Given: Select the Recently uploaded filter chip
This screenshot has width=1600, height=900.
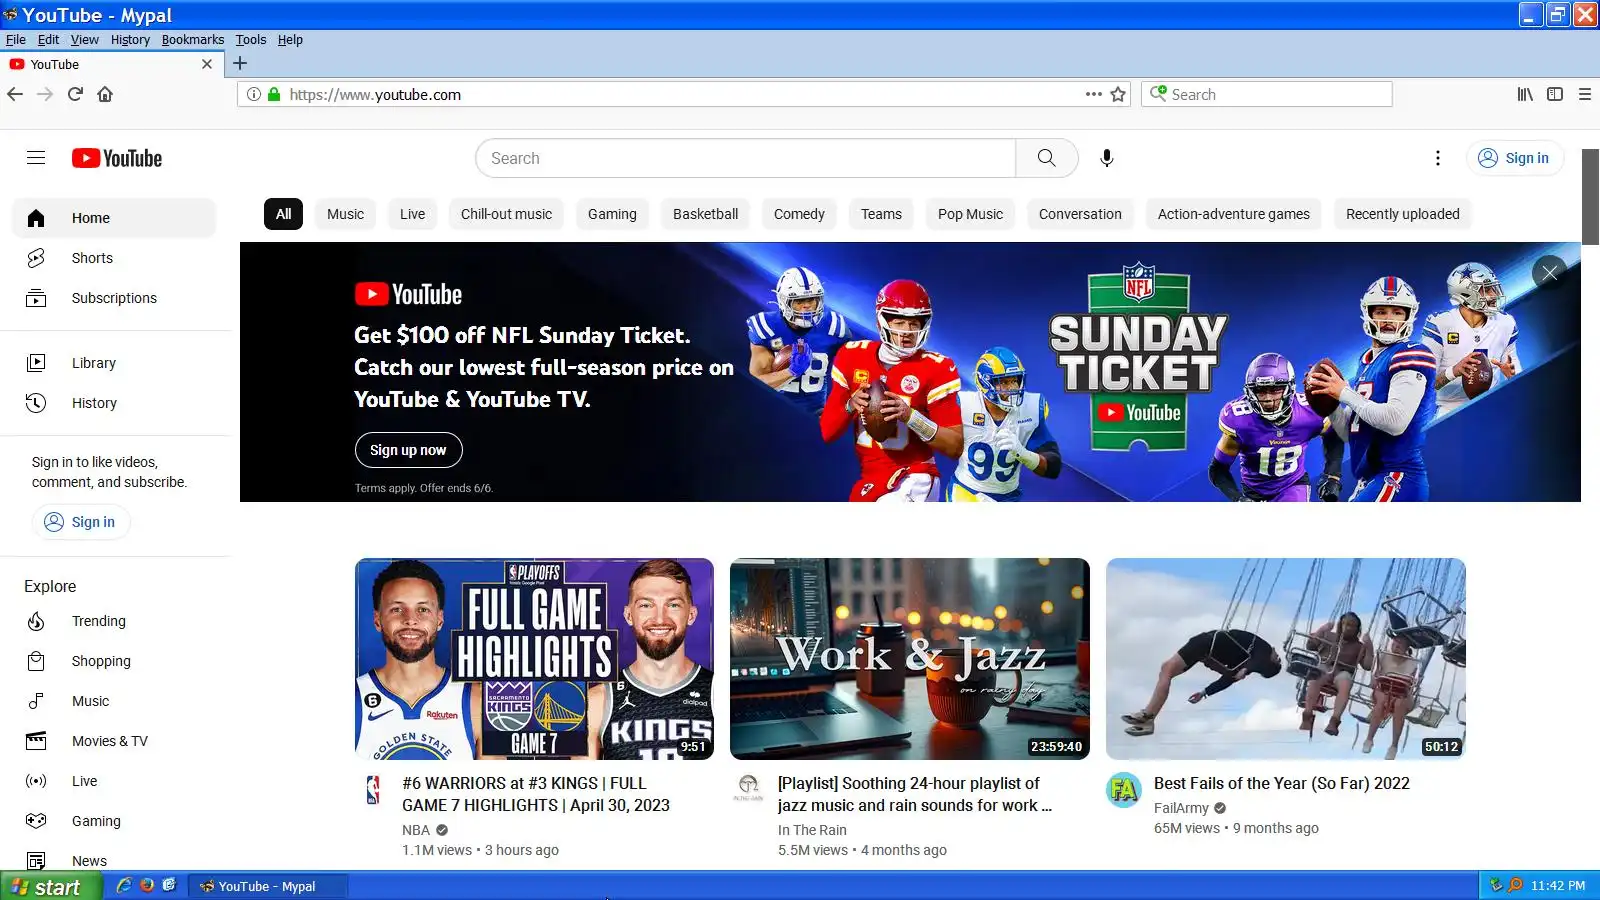Looking at the screenshot, I should pyautogui.click(x=1403, y=214).
